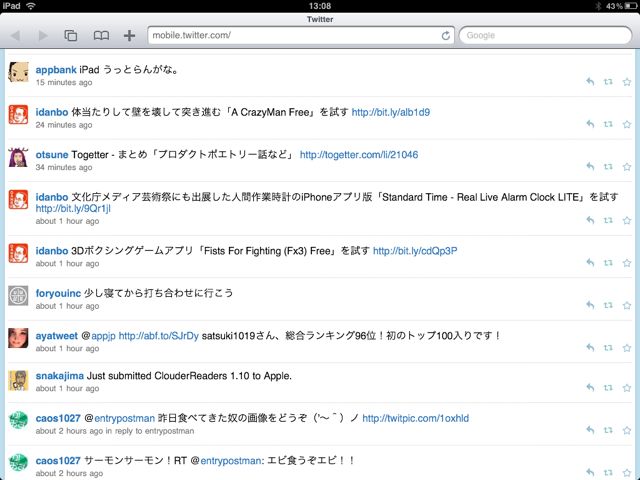The image size is (640, 480).
Task: Open otsune's avatar thumbnail
Action: click(x=18, y=157)
